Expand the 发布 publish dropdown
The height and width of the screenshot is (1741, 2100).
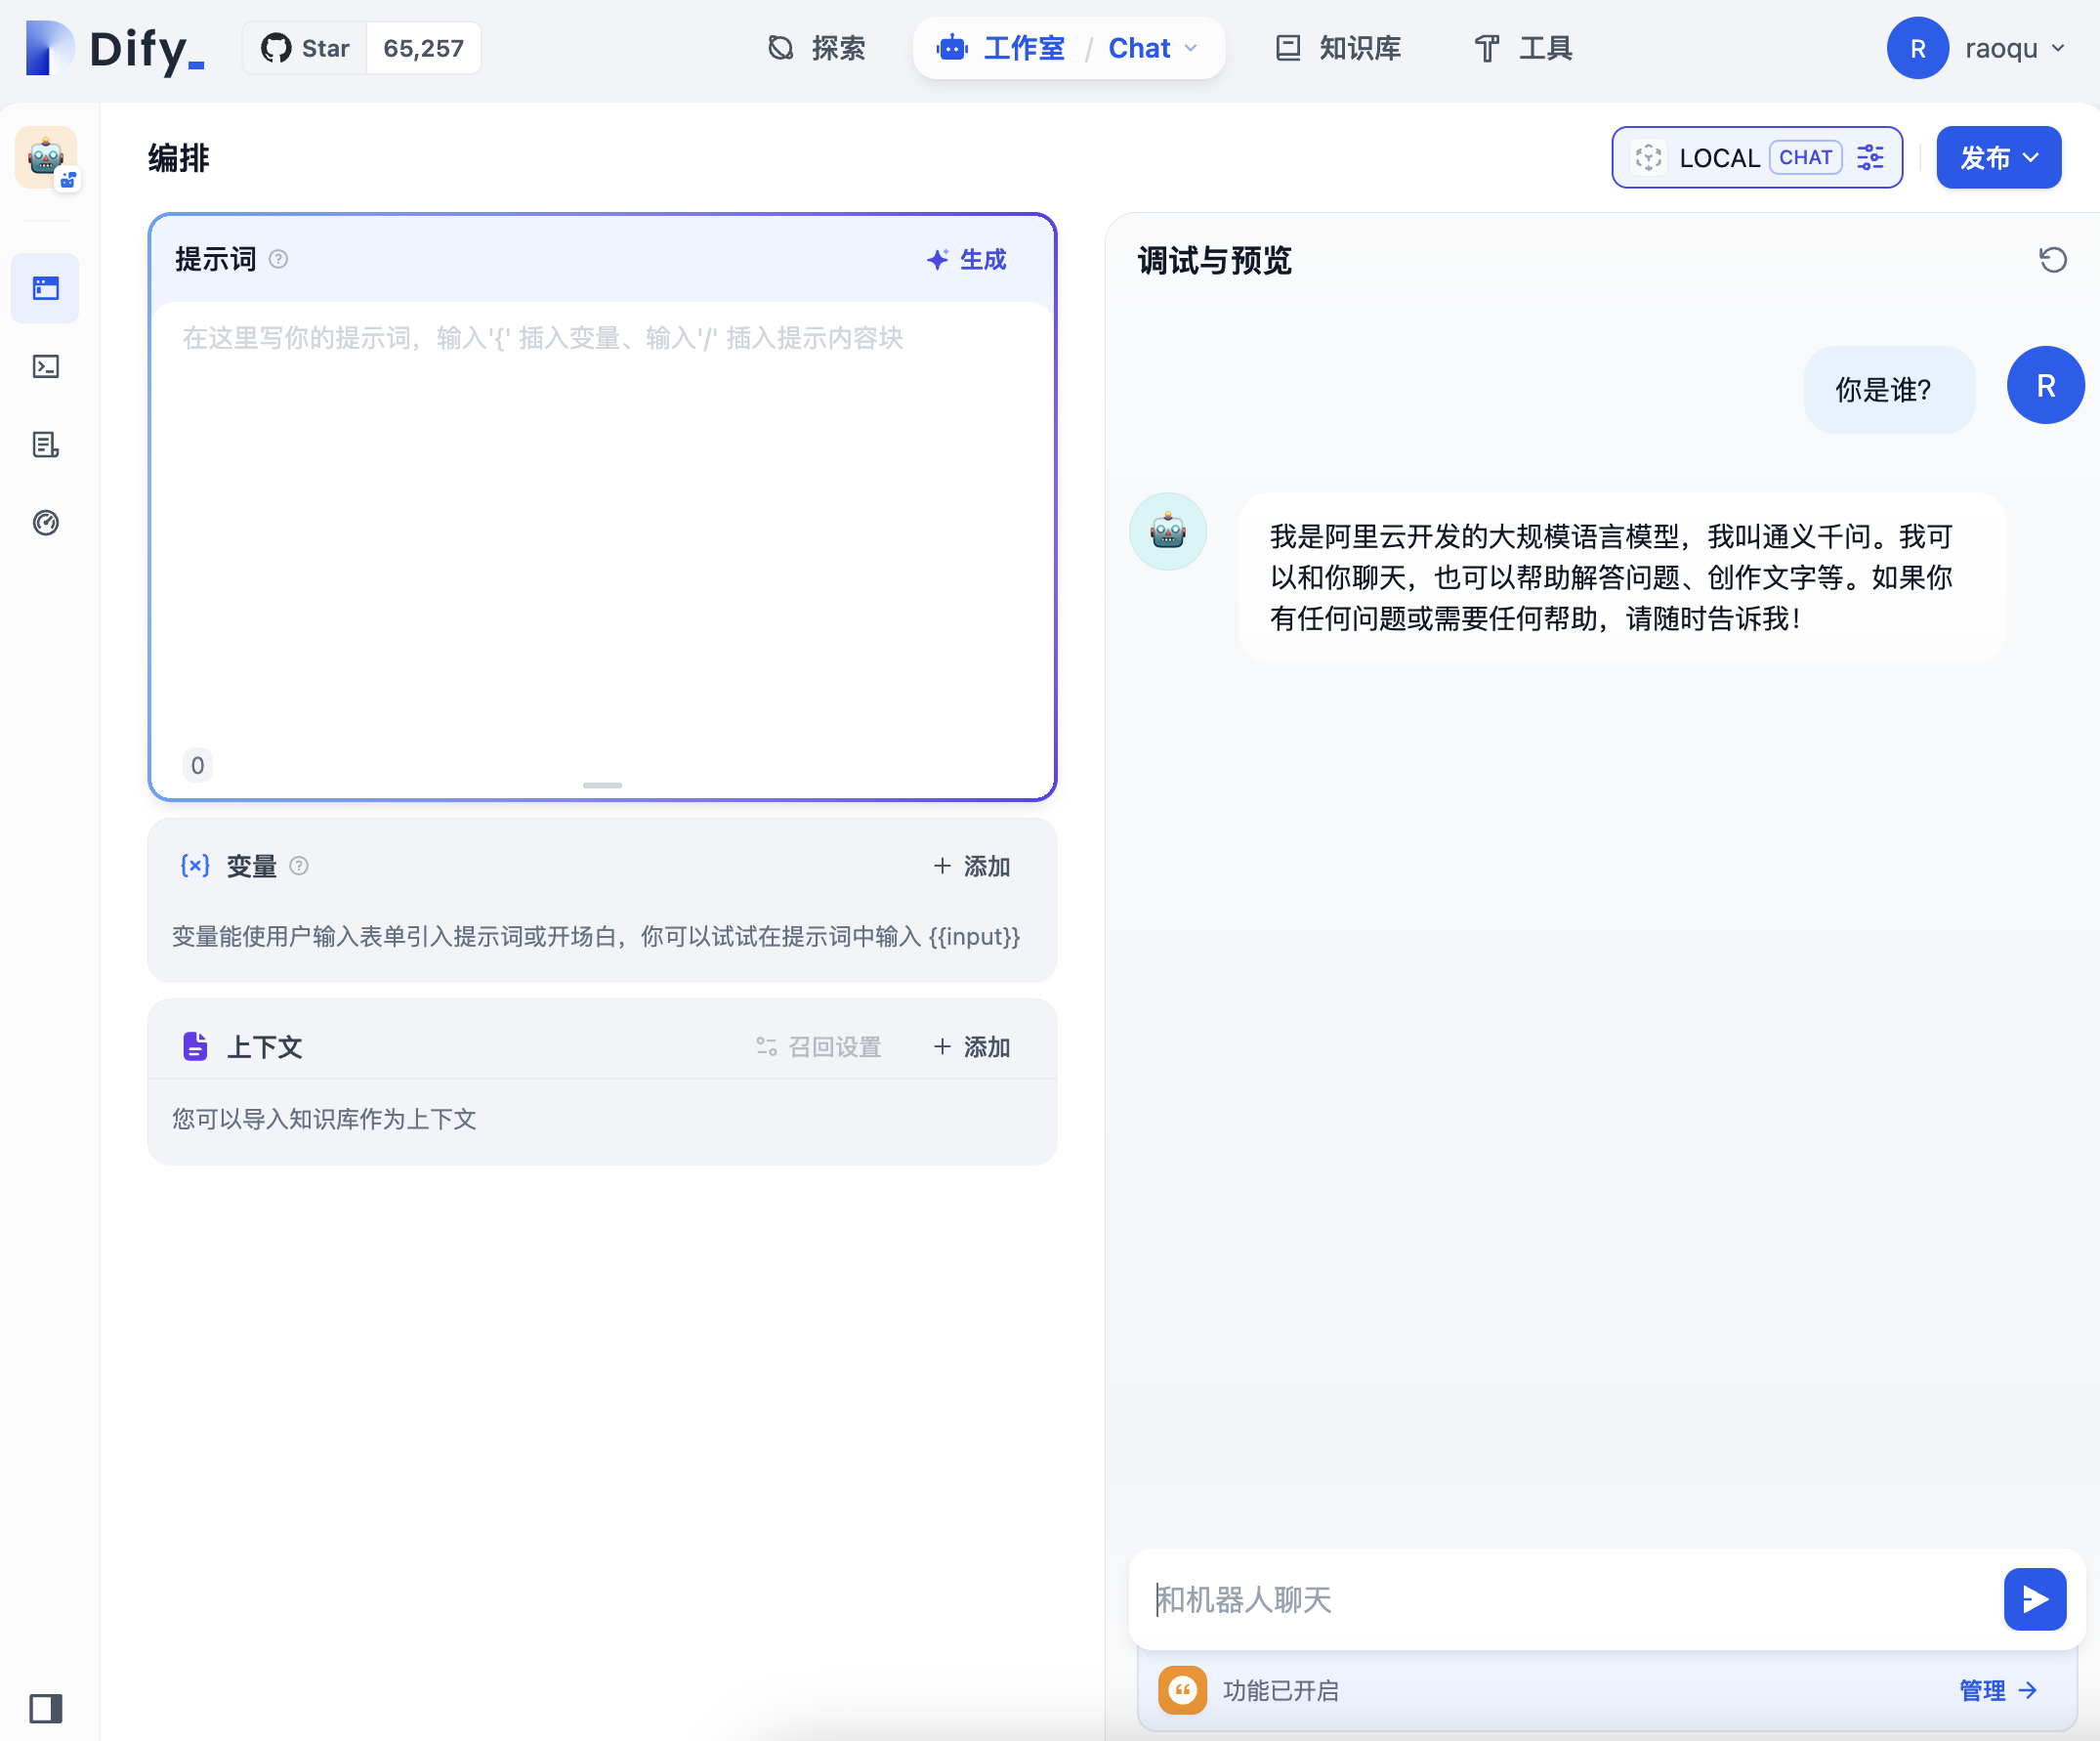coord(1998,157)
